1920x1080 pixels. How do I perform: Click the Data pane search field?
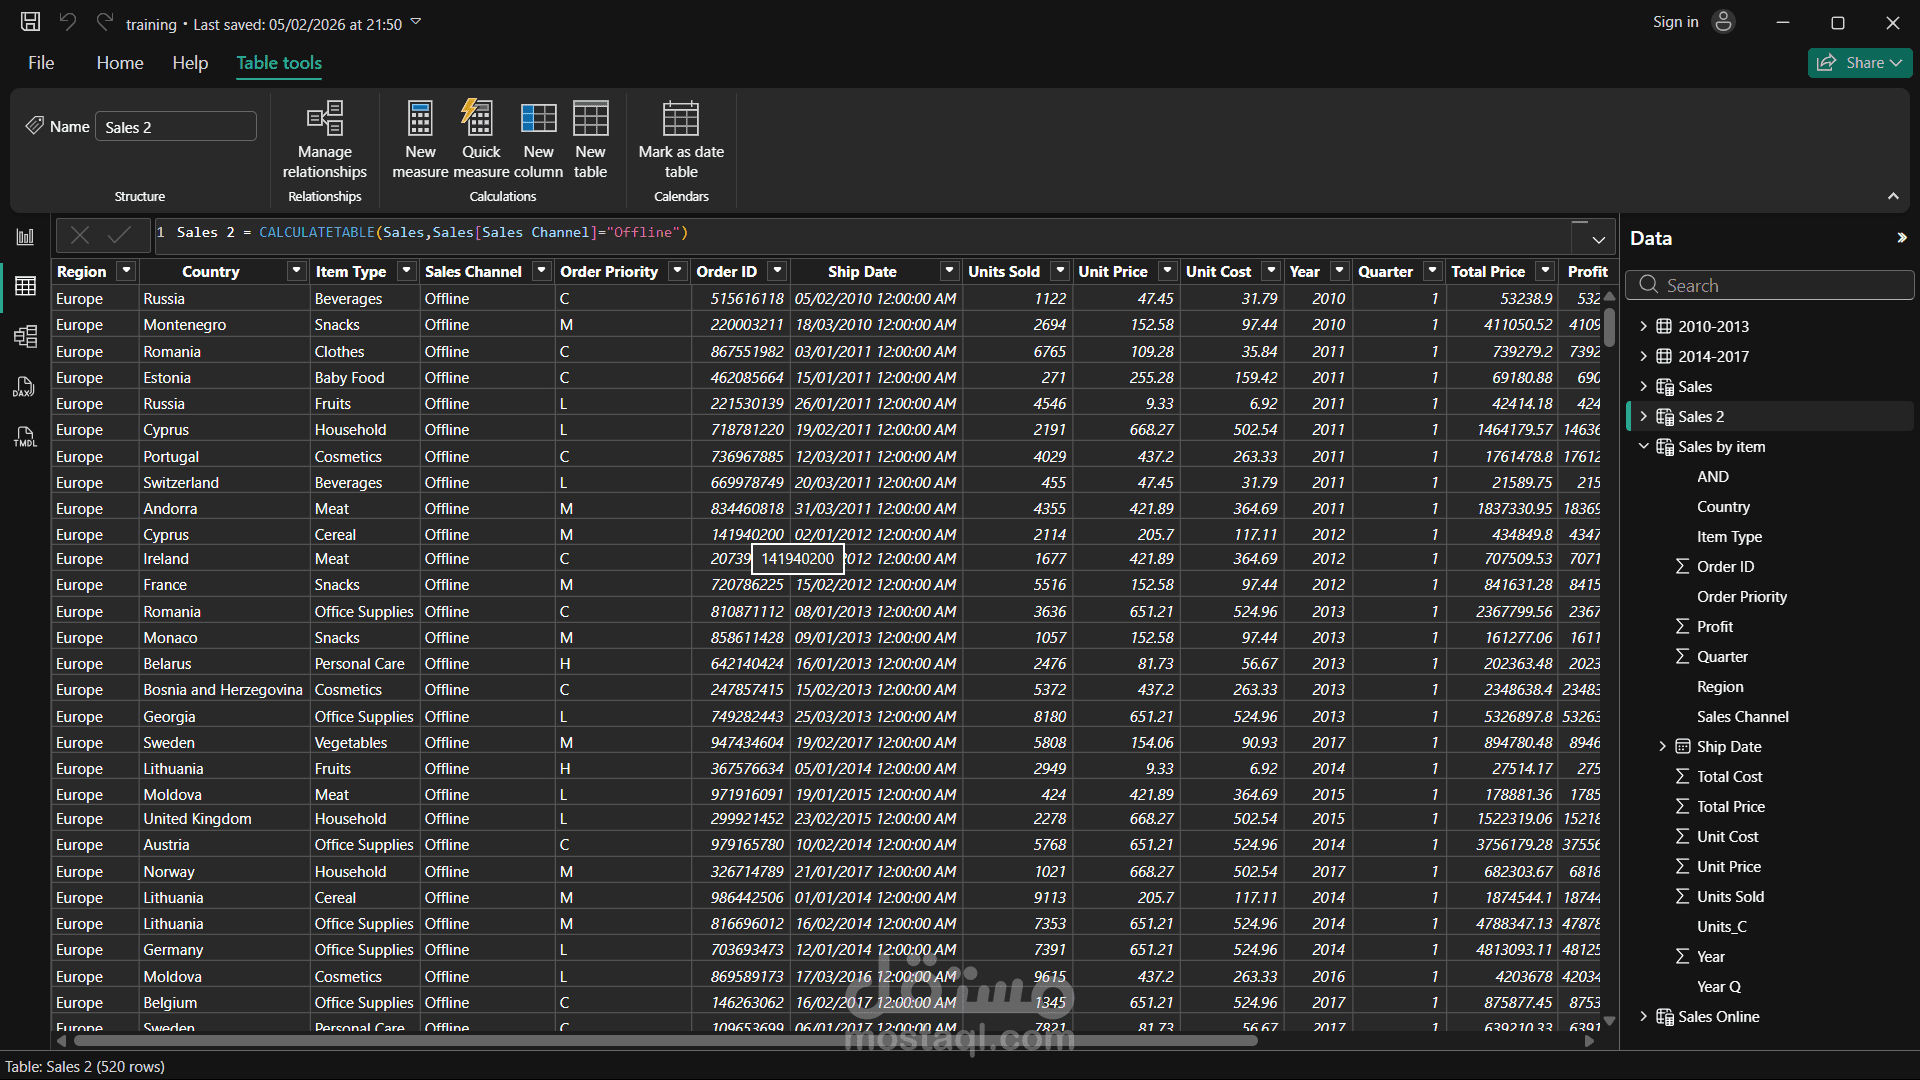tap(1780, 285)
